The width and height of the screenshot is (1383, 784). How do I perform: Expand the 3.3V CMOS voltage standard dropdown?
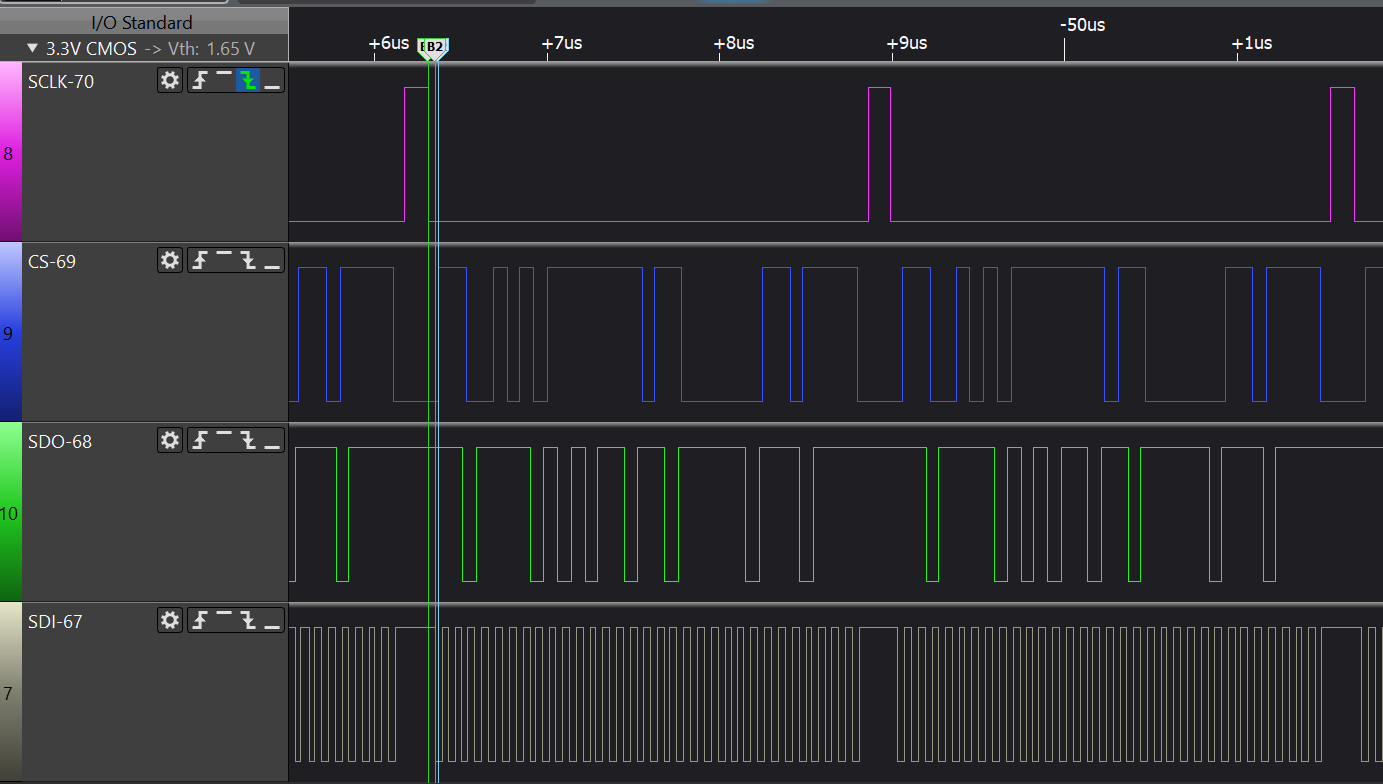pyautogui.click(x=33, y=48)
